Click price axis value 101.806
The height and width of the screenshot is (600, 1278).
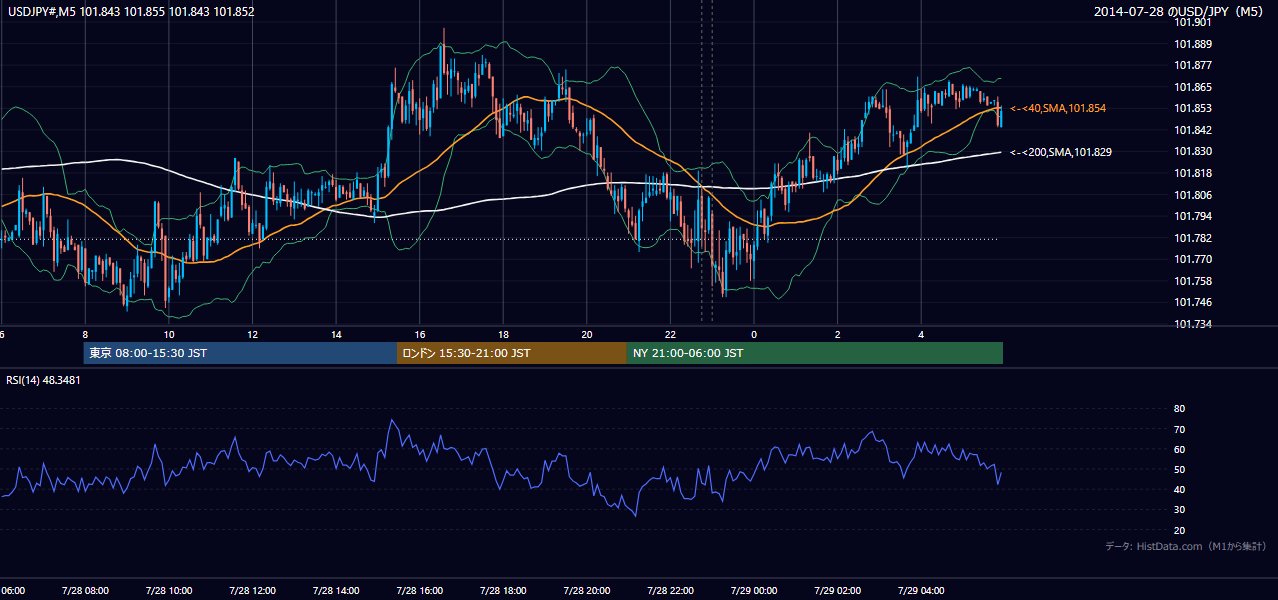1193,195
